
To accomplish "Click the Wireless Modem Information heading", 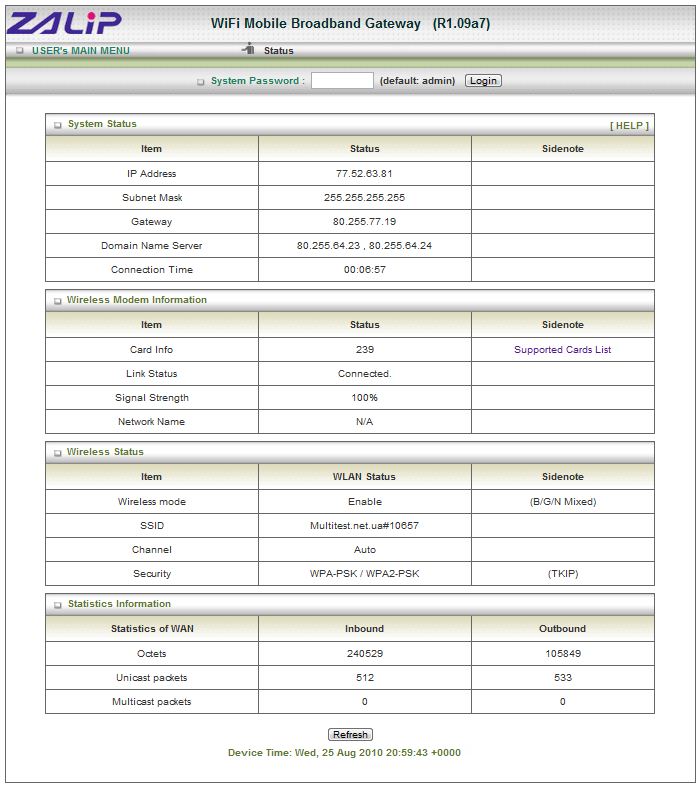I will pyautogui.click(x=137, y=300).
